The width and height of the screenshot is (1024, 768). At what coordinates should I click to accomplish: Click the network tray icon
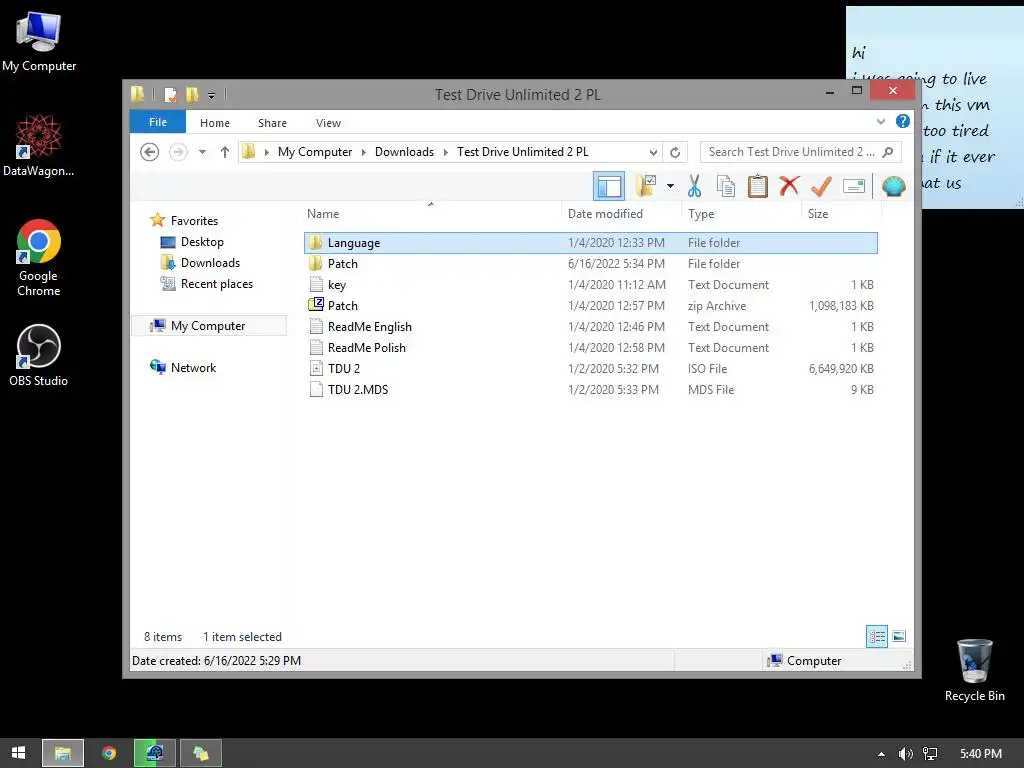[930, 754]
